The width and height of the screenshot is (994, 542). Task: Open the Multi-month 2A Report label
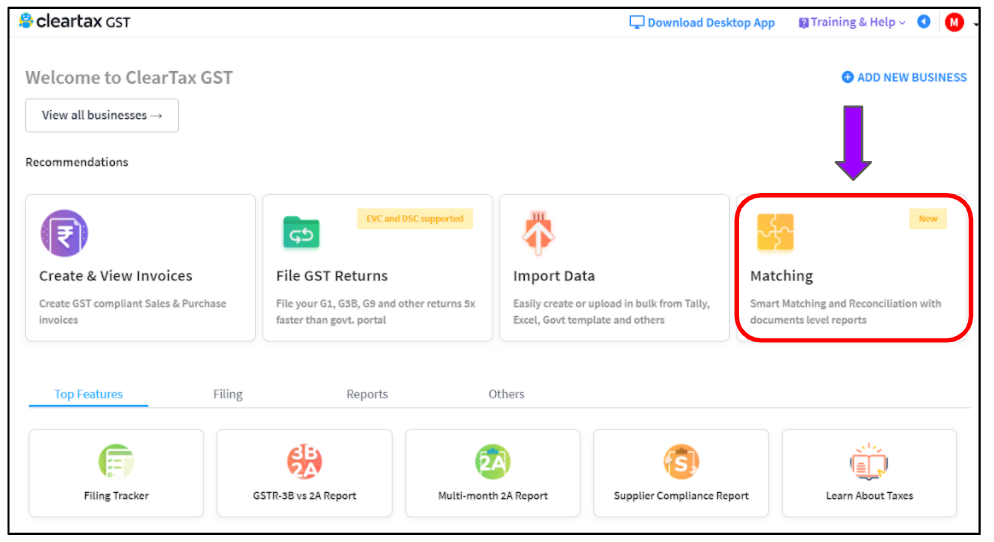493,496
